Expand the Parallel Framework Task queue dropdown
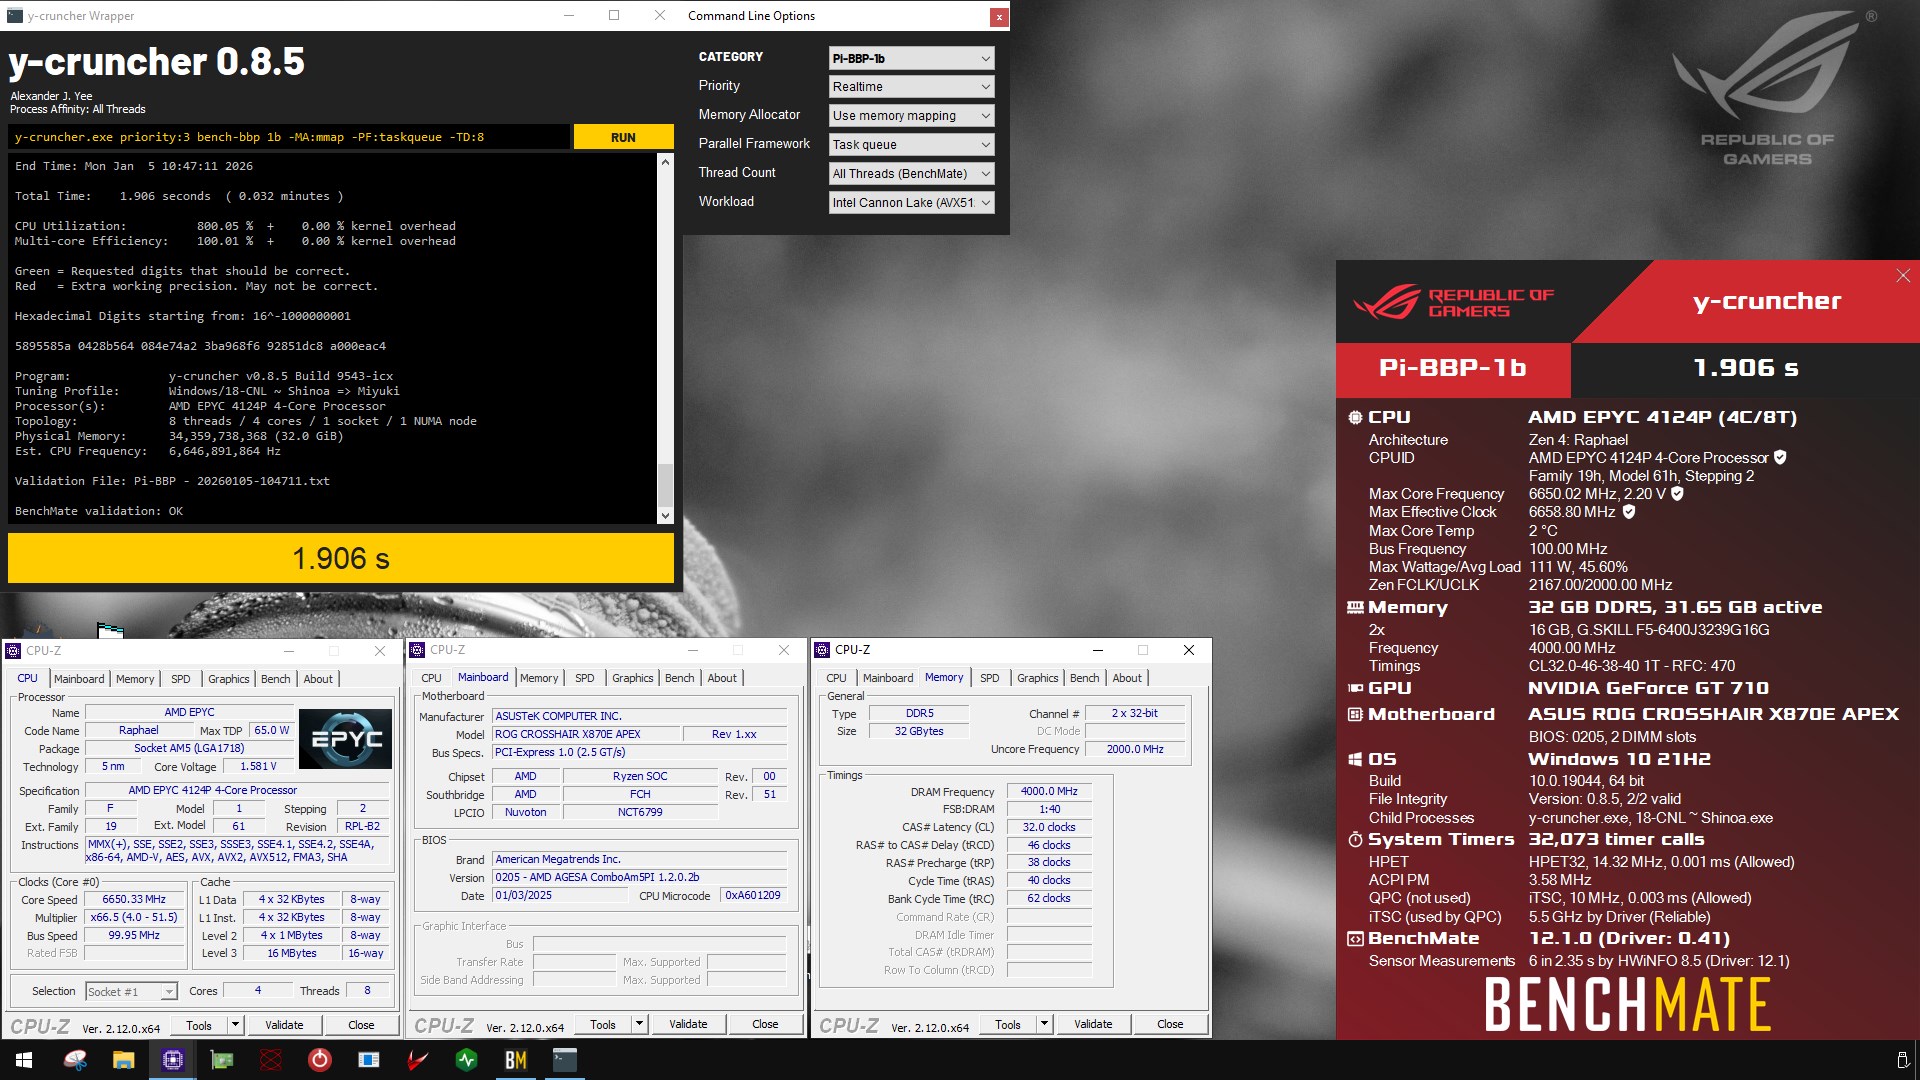1920x1080 pixels. point(911,145)
